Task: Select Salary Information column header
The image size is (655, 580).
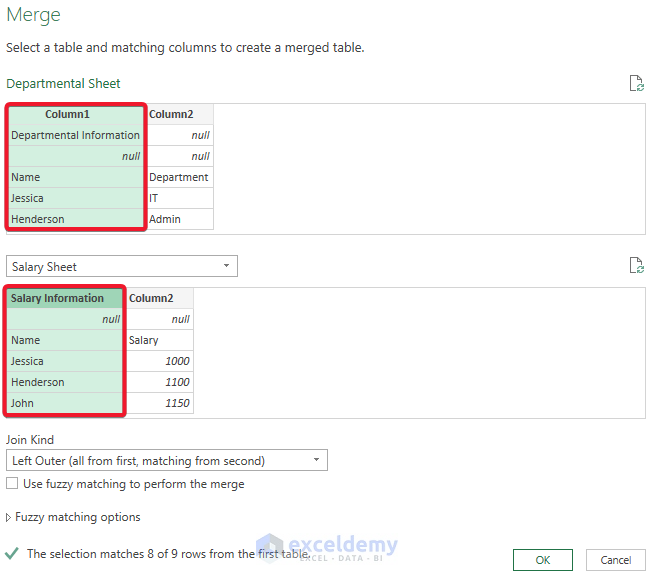Action: click(66, 298)
